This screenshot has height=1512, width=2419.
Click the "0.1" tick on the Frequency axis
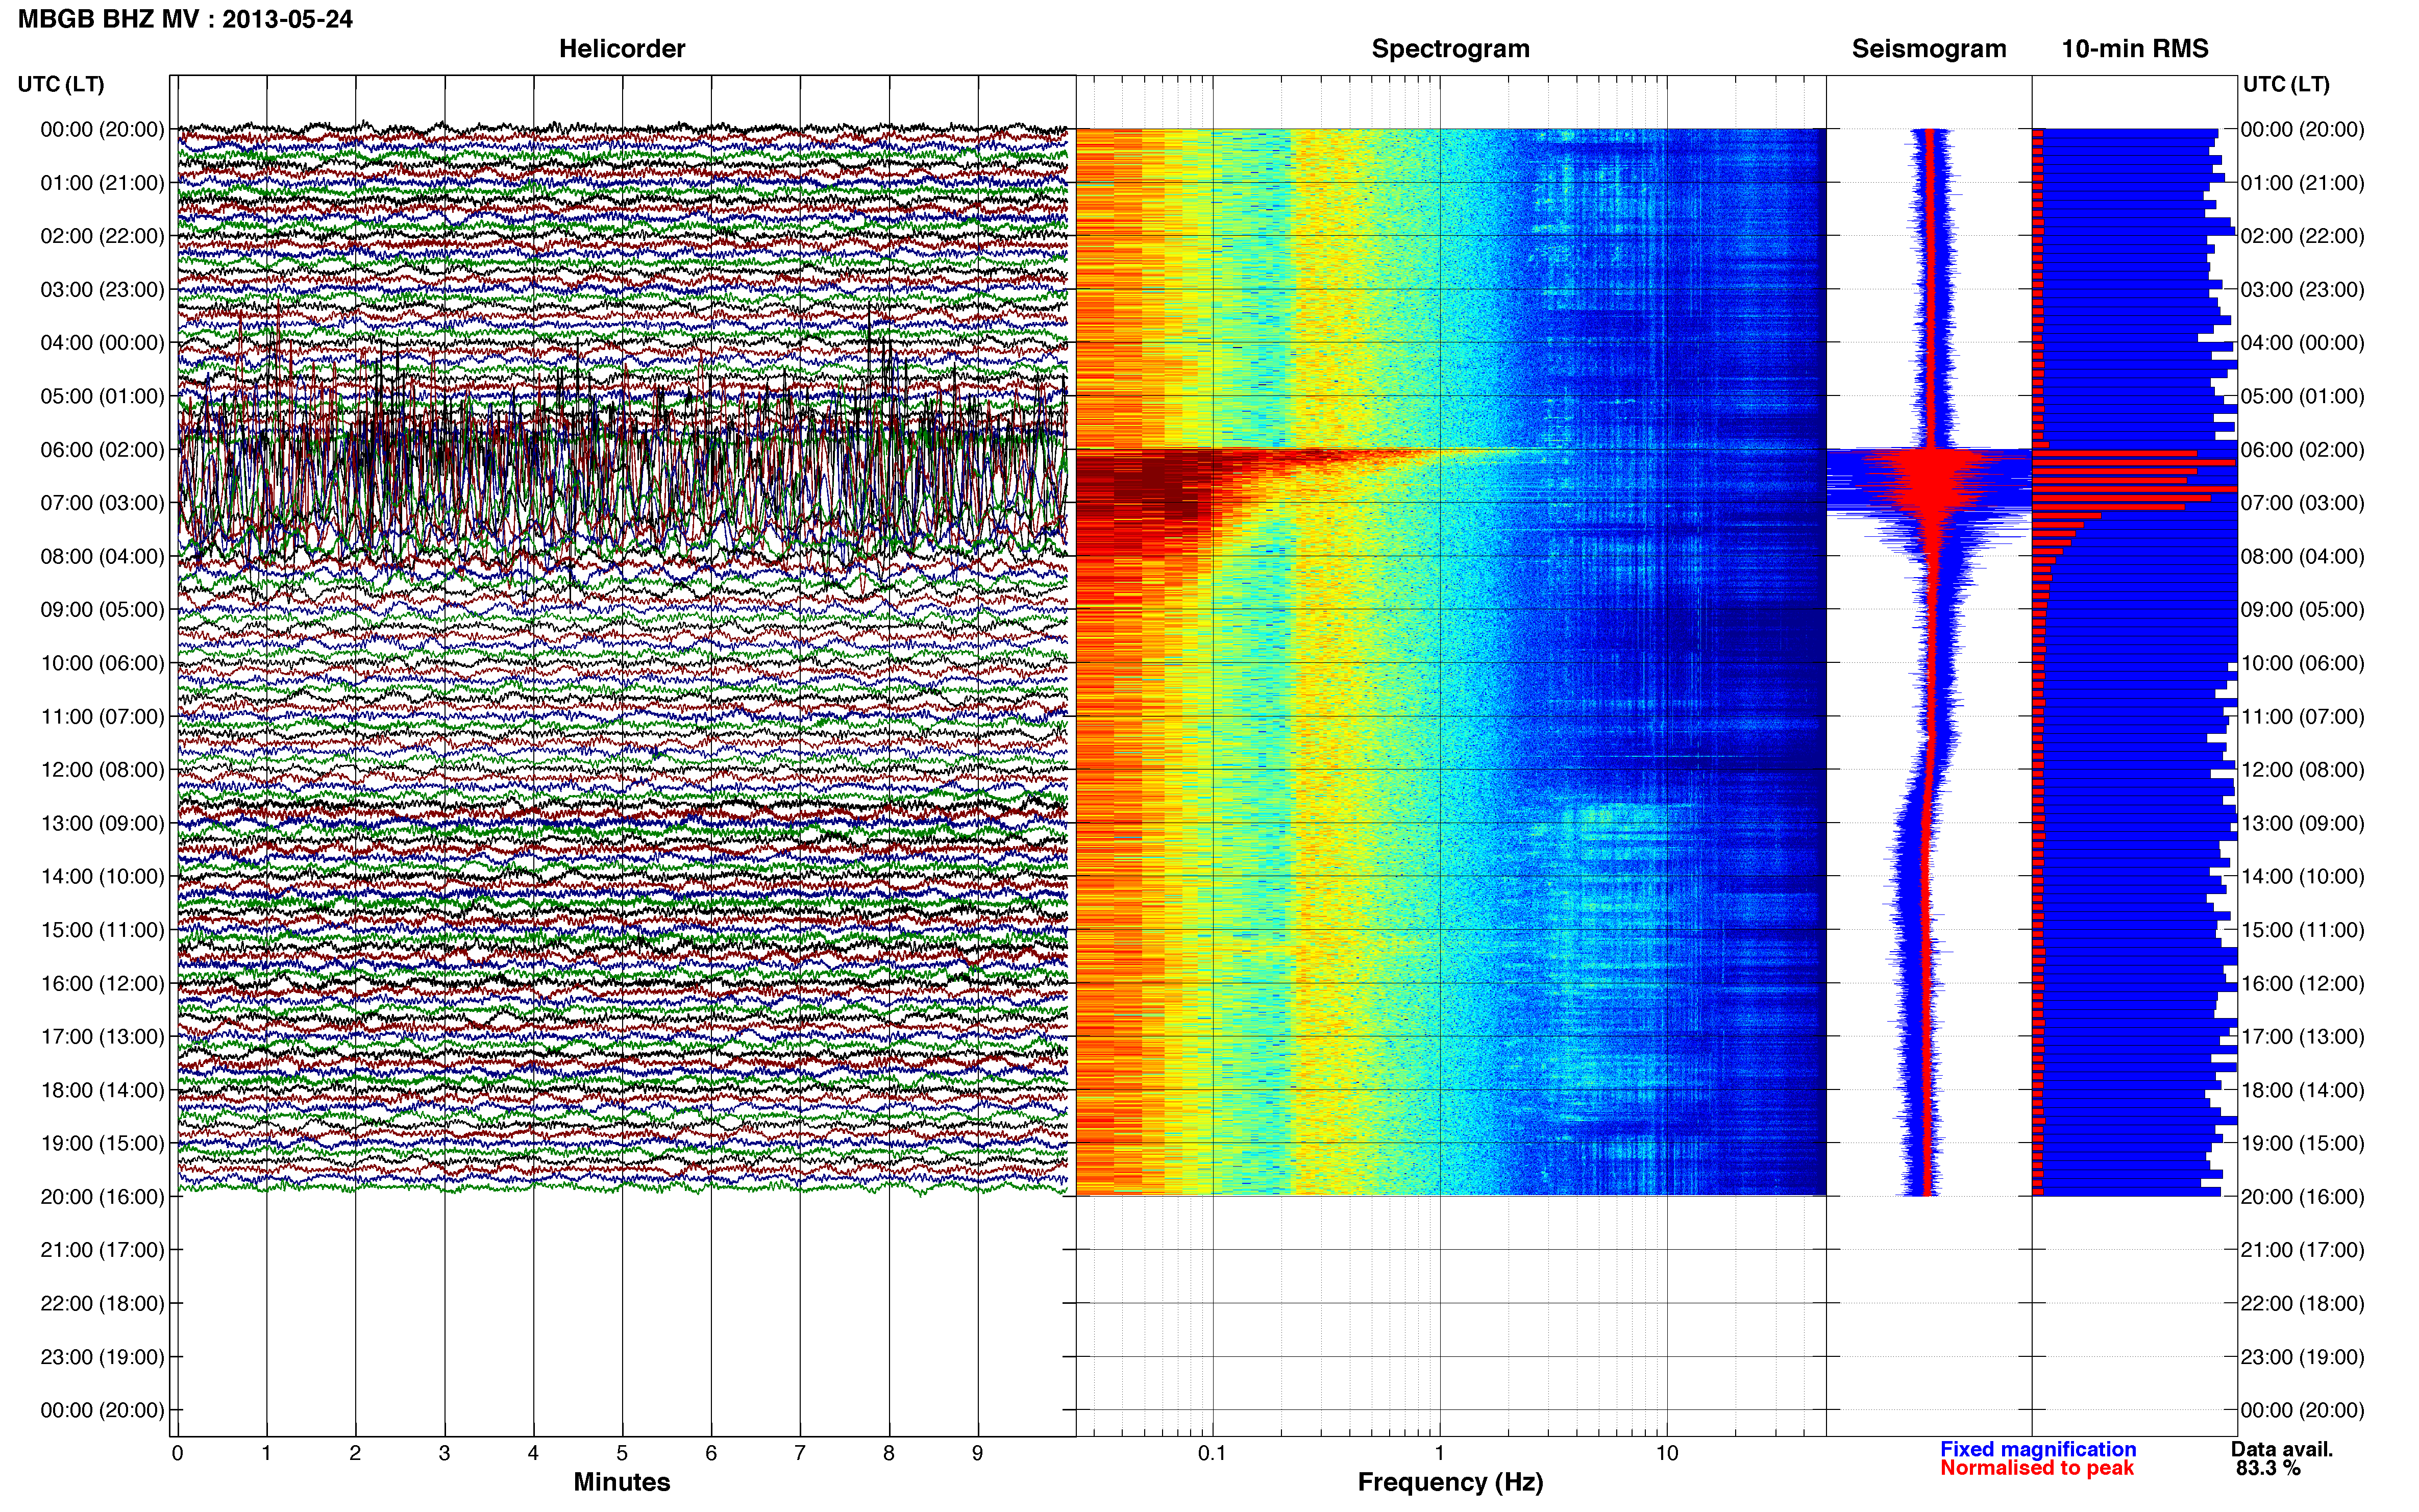click(x=1213, y=1453)
